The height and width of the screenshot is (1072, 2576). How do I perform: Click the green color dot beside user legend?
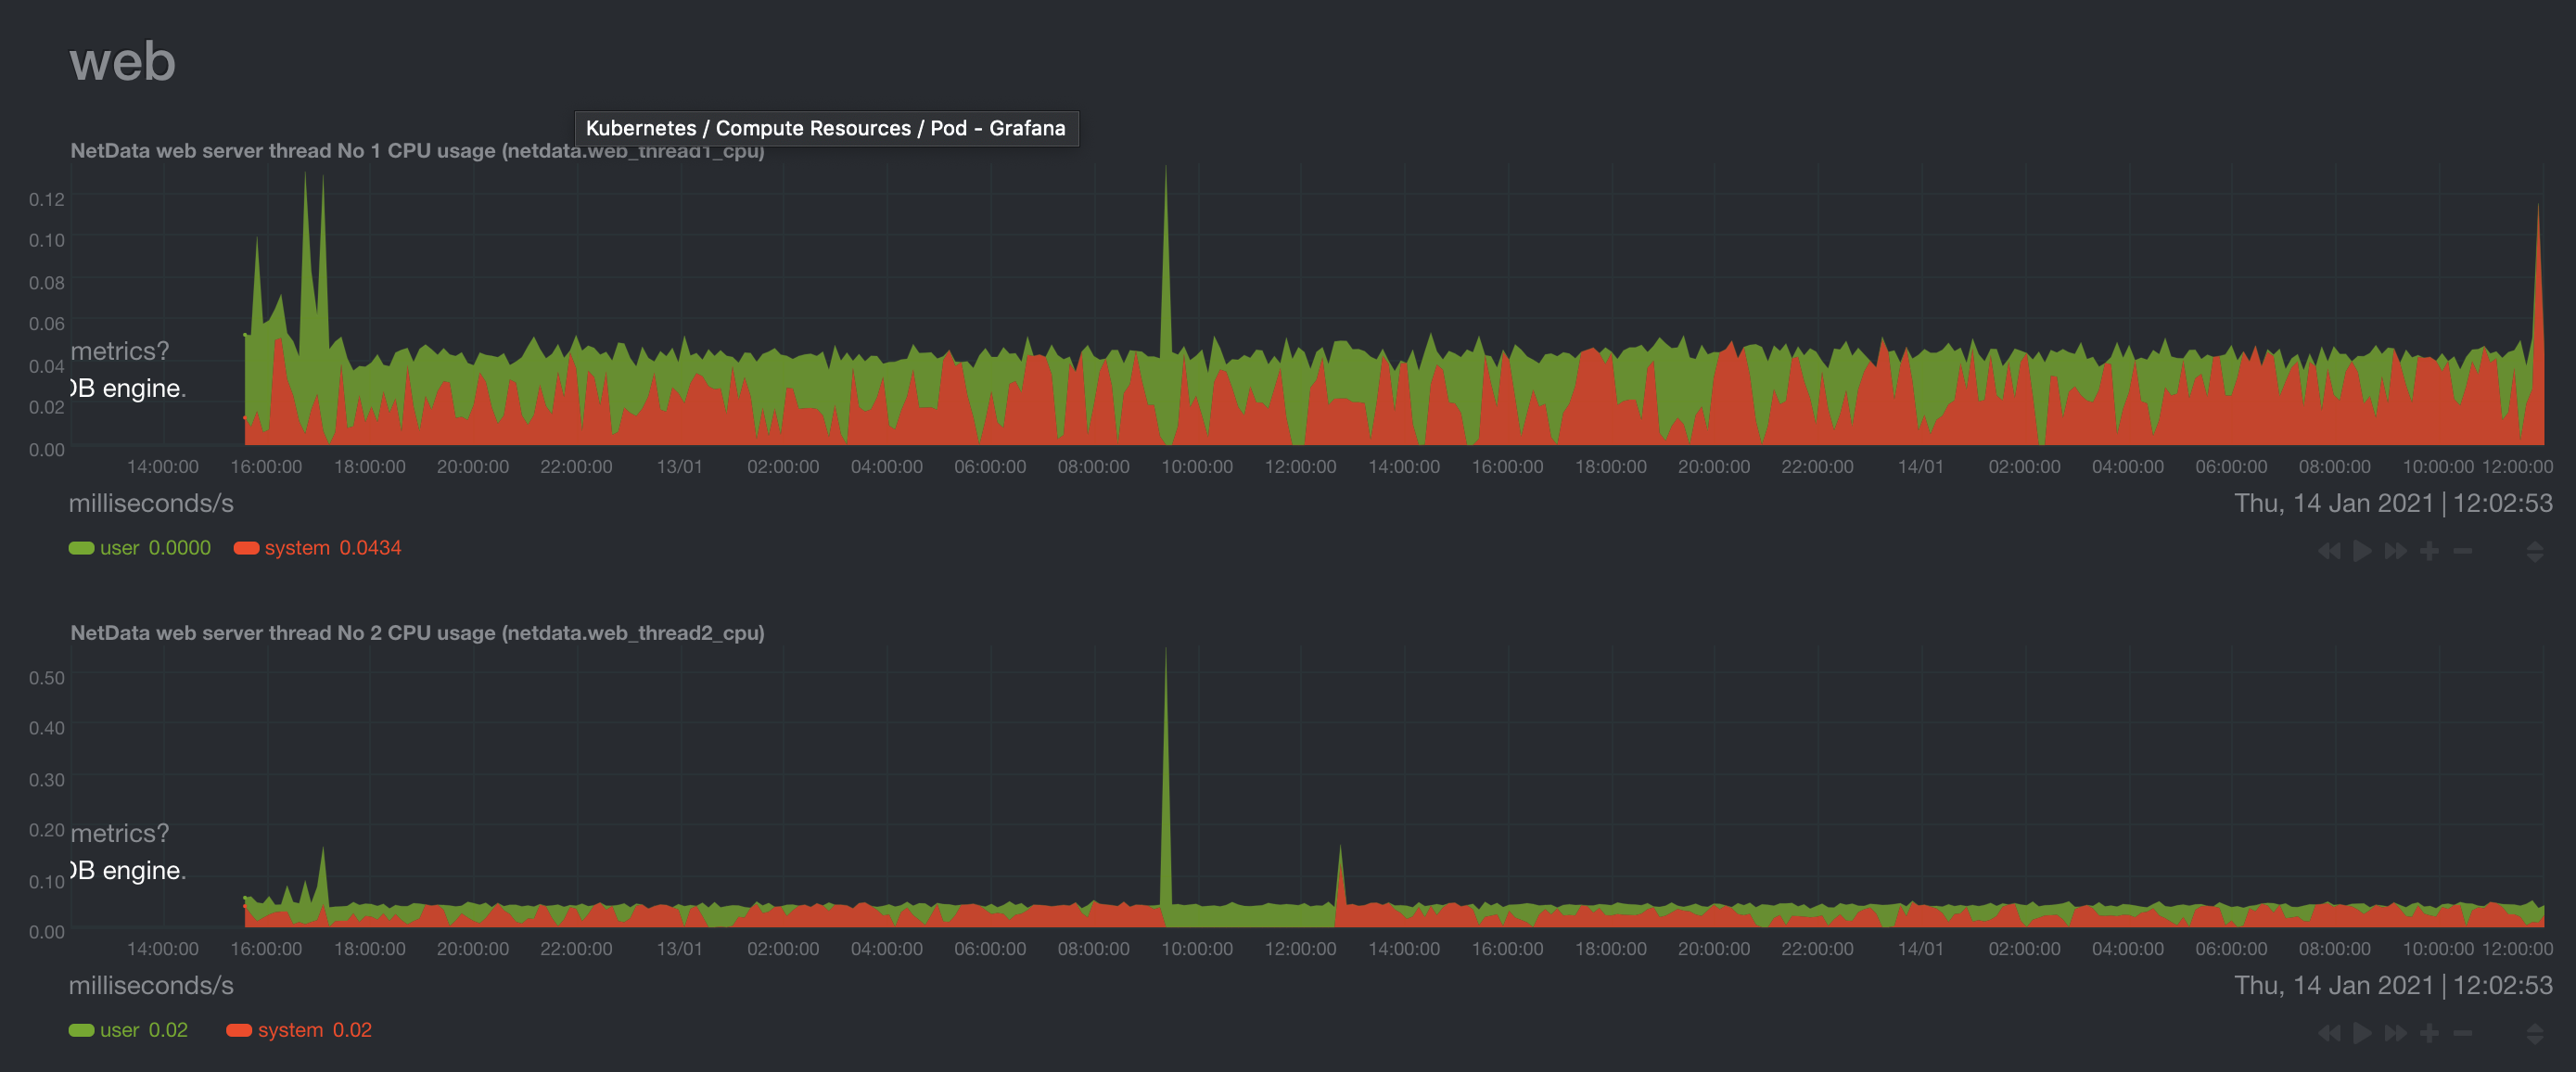coord(79,547)
